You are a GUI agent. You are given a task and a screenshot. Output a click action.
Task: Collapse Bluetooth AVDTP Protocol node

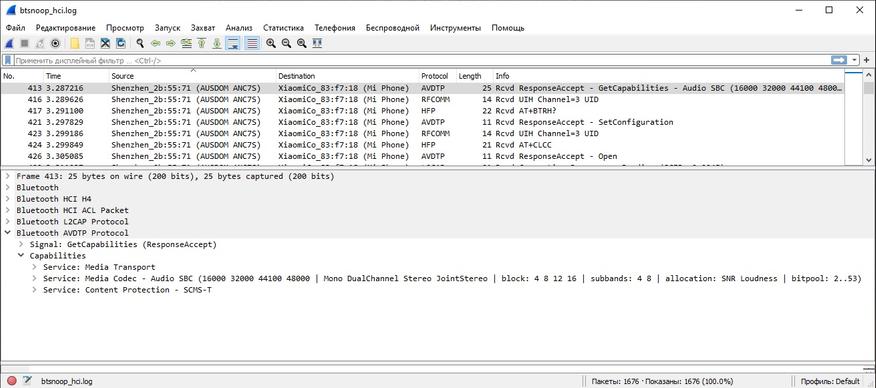click(x=7, y=233)
